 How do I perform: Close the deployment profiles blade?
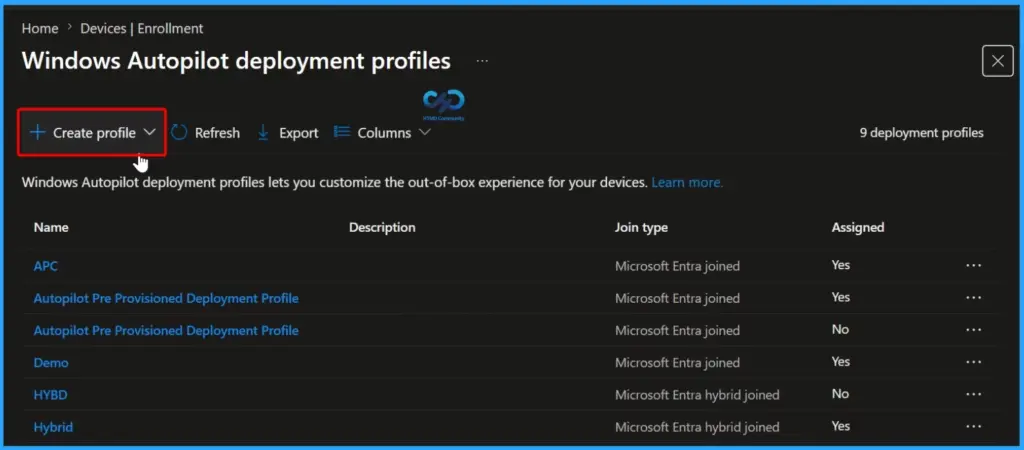coord(997,61)
